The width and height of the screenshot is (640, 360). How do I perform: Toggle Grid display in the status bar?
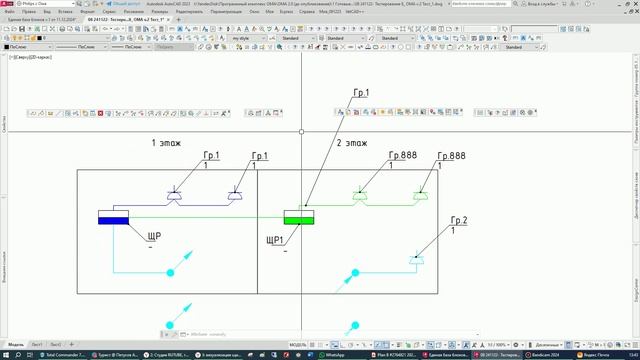click(x=312, y=345)
